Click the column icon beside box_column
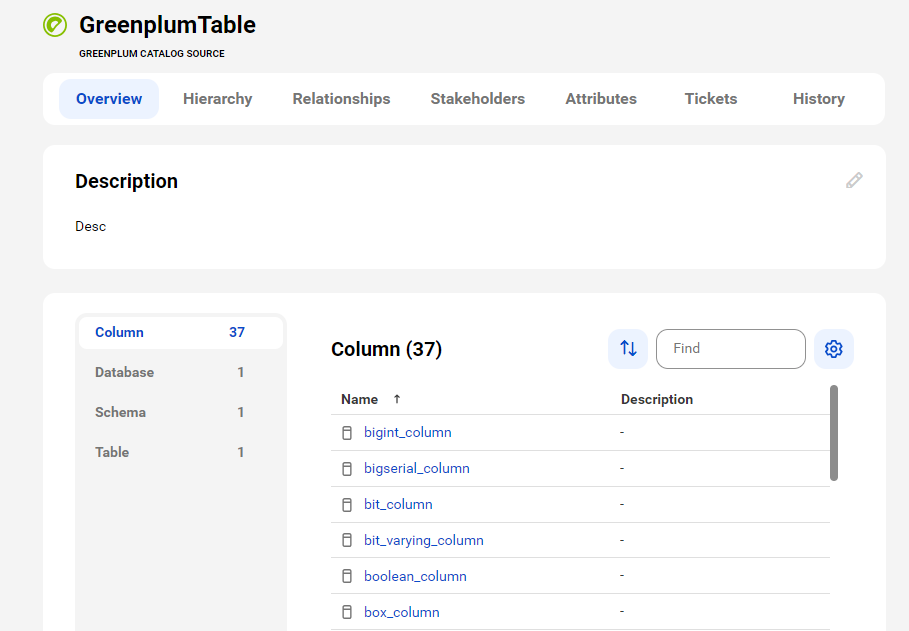Screen dimensions: 909x631 pyautogui.click(x=347, y=612)
